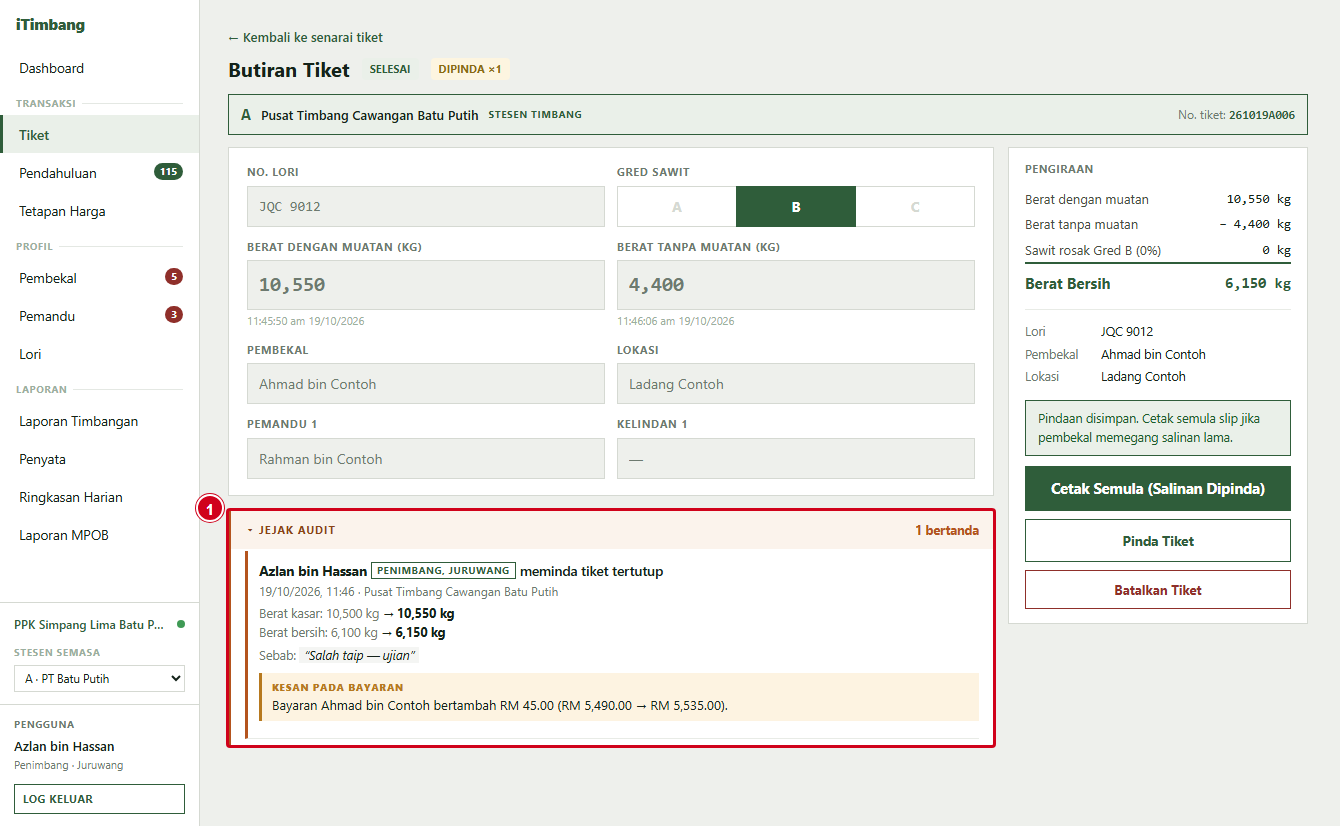The height and width of the screenshot is (826, 1340).
Task: Open Ringkasan Harian report
Action: [x=100, y=497]
